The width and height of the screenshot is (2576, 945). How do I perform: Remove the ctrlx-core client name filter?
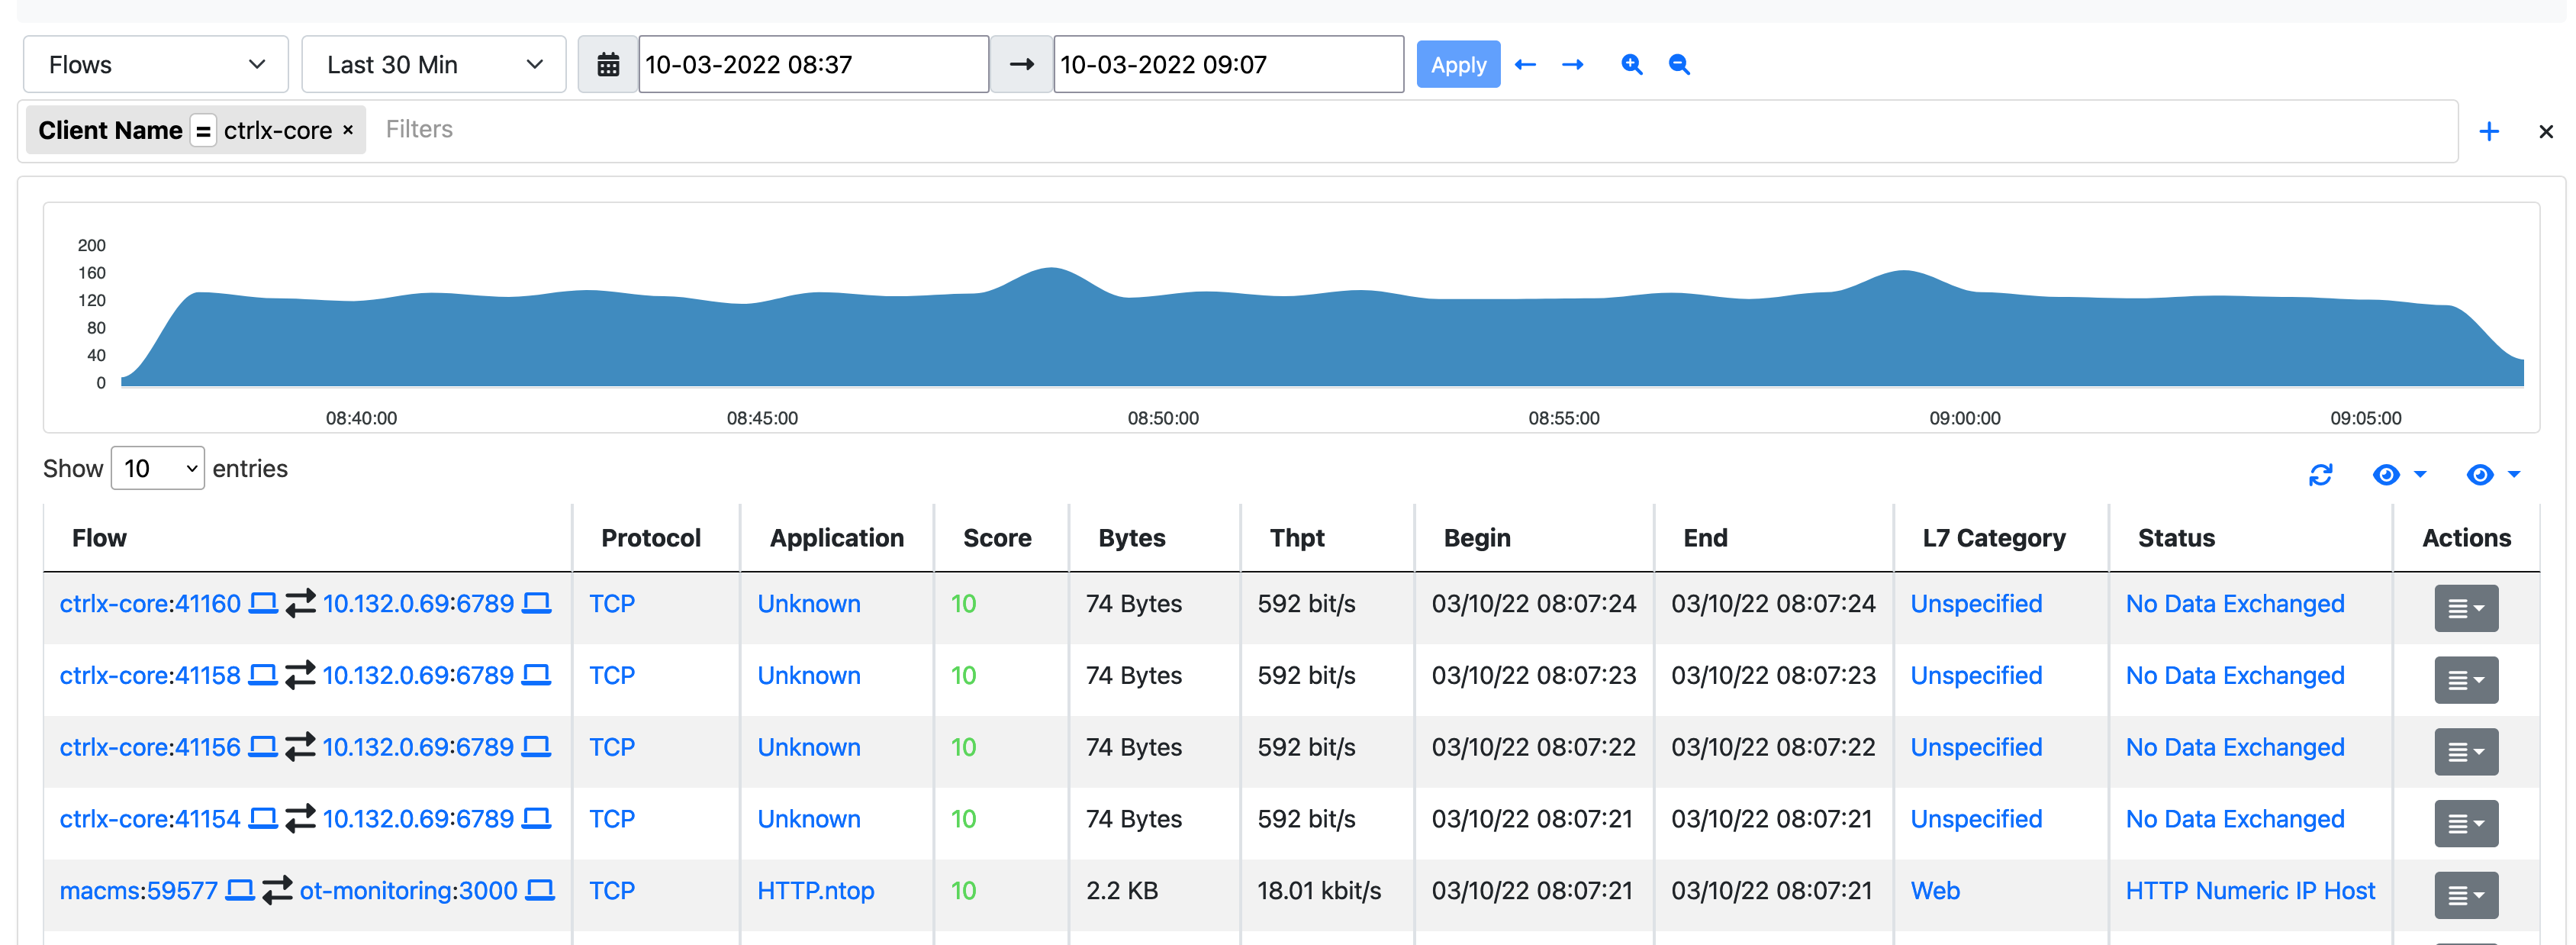348,130
